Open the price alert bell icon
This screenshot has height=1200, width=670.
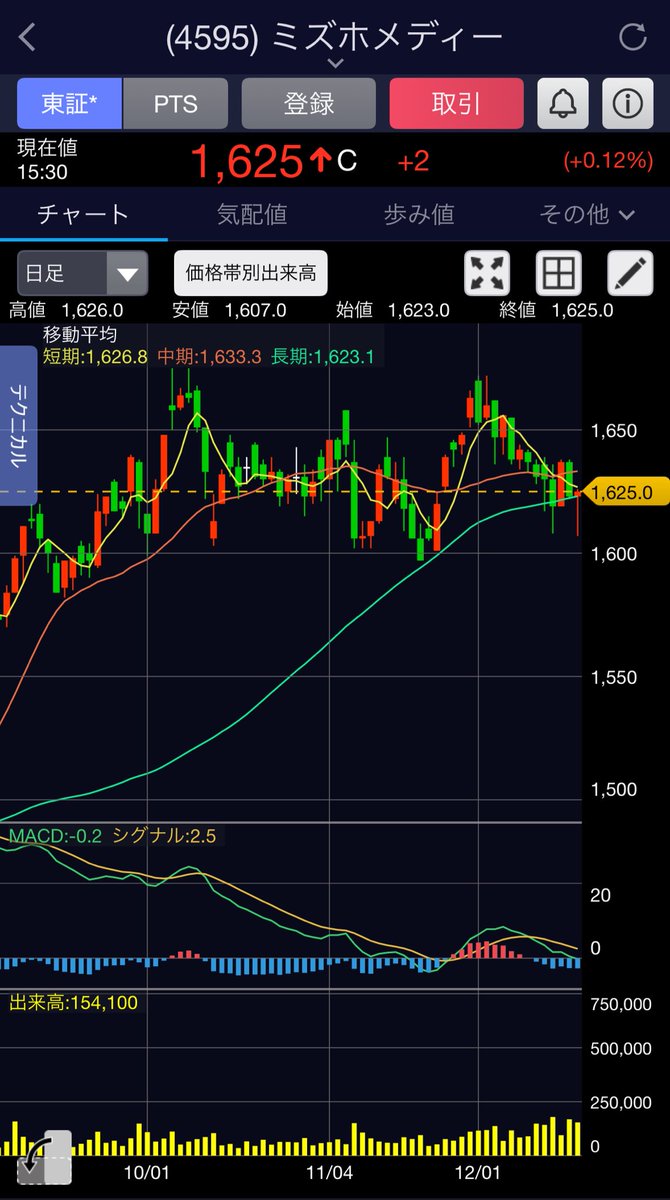click(563, 103)
